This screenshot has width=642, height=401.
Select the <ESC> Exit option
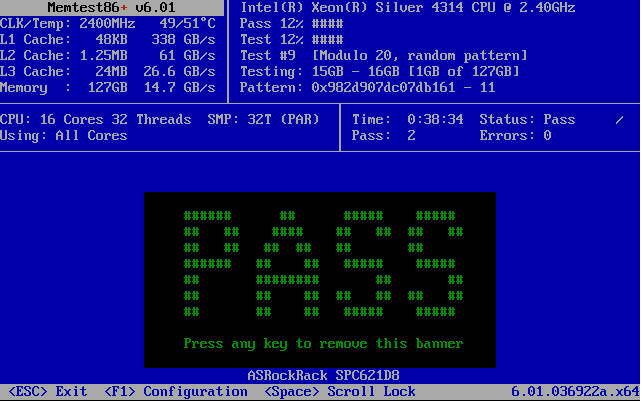(x=48, y=392)
